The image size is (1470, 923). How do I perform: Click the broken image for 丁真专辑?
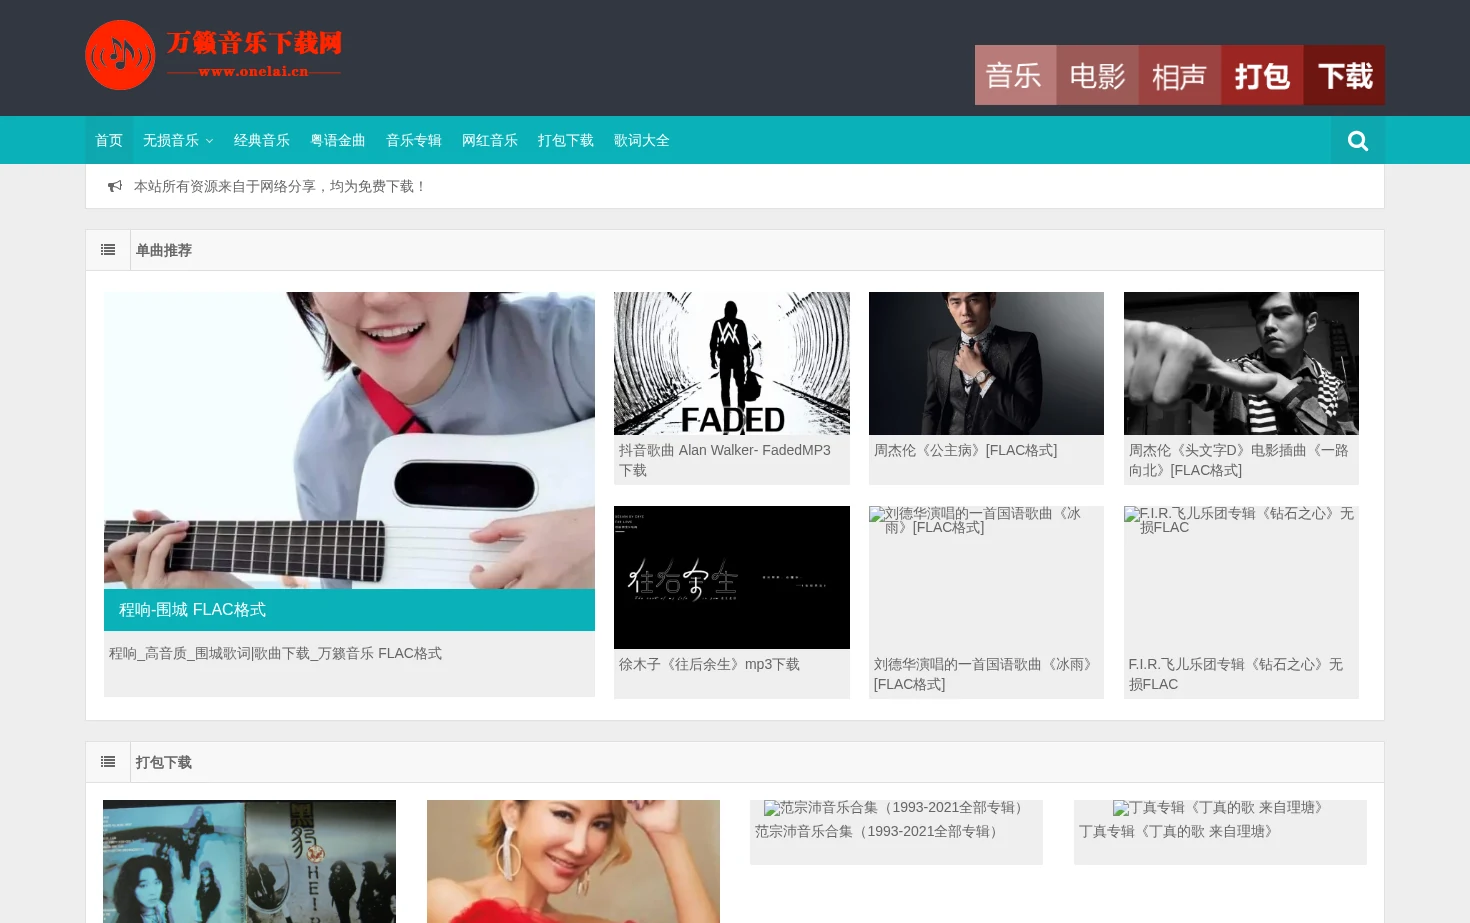click(1220, 807)
